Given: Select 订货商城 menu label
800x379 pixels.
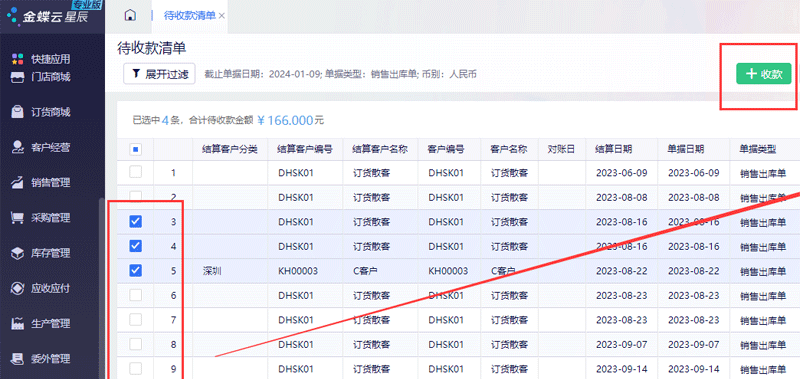Looking at the screenshot, I should pos(51,112).
